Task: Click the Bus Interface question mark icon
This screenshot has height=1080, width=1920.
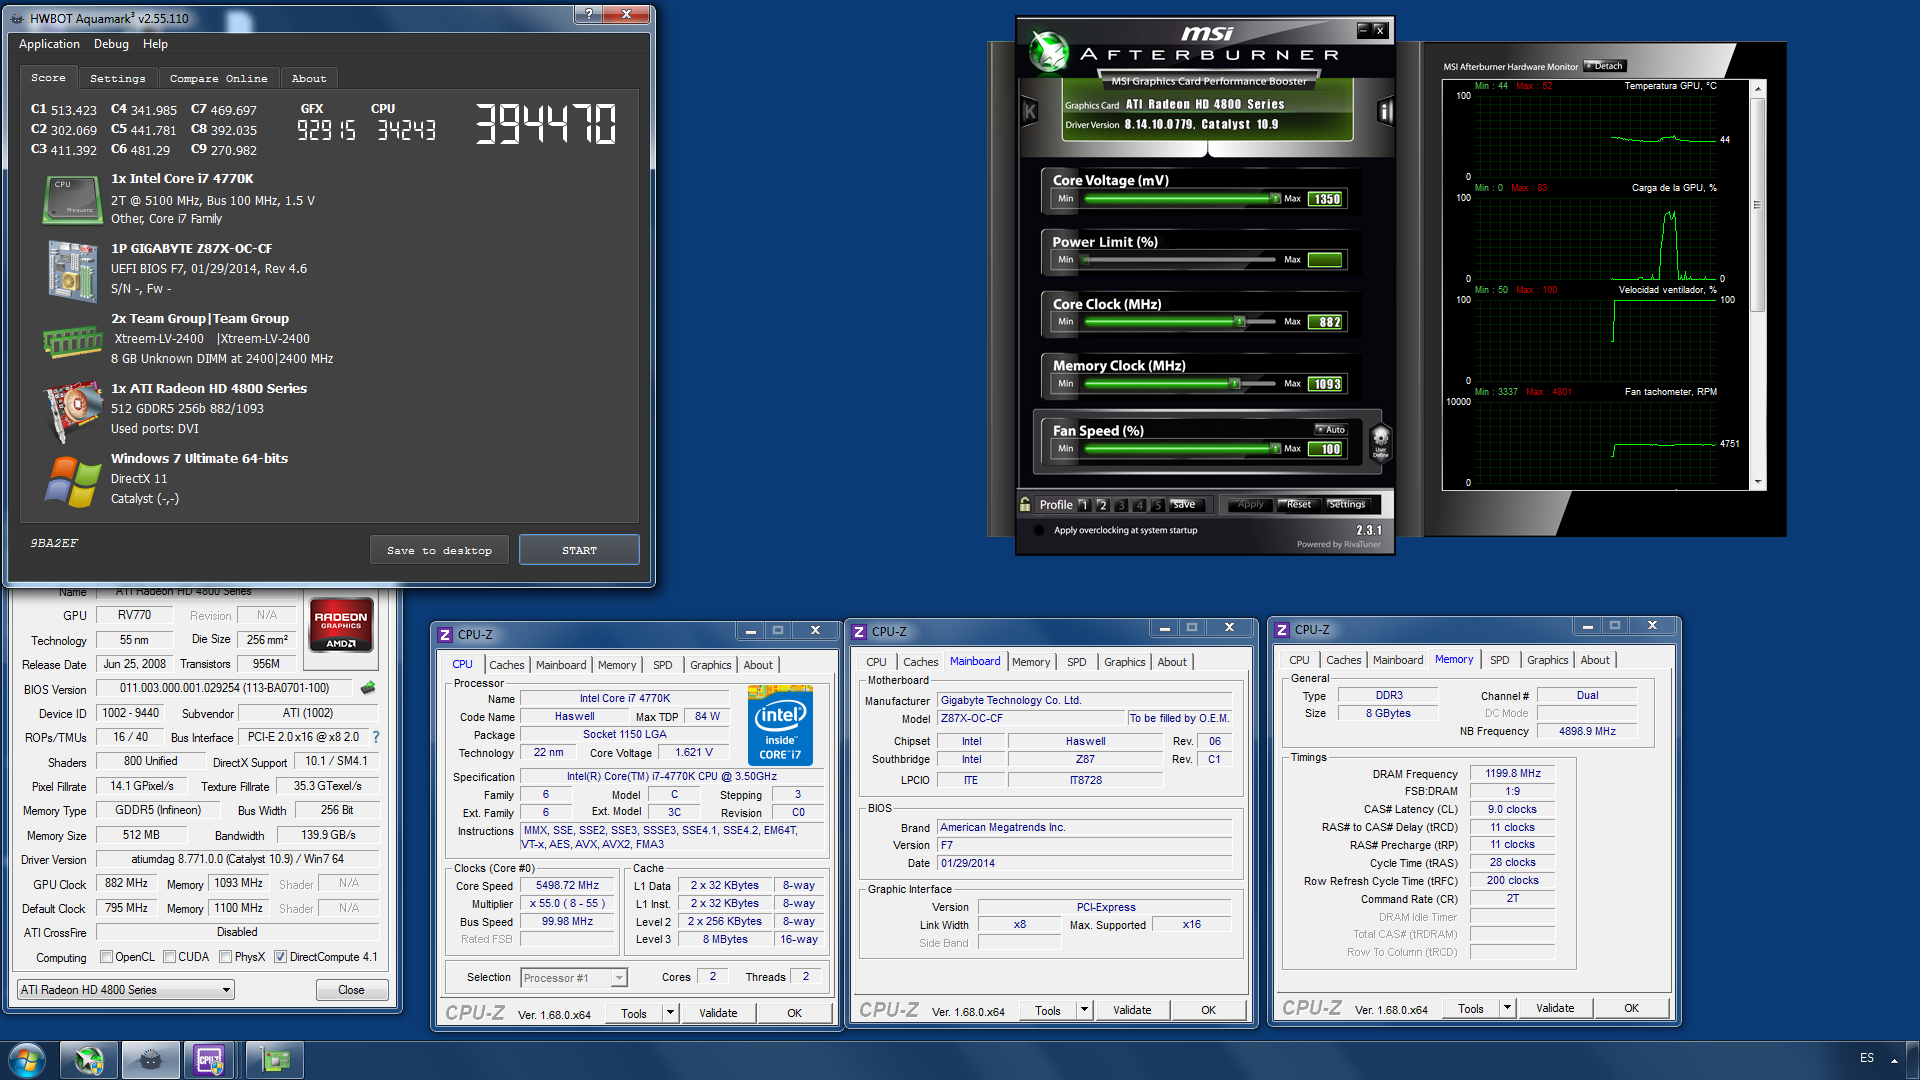Action: pos(376,737)
